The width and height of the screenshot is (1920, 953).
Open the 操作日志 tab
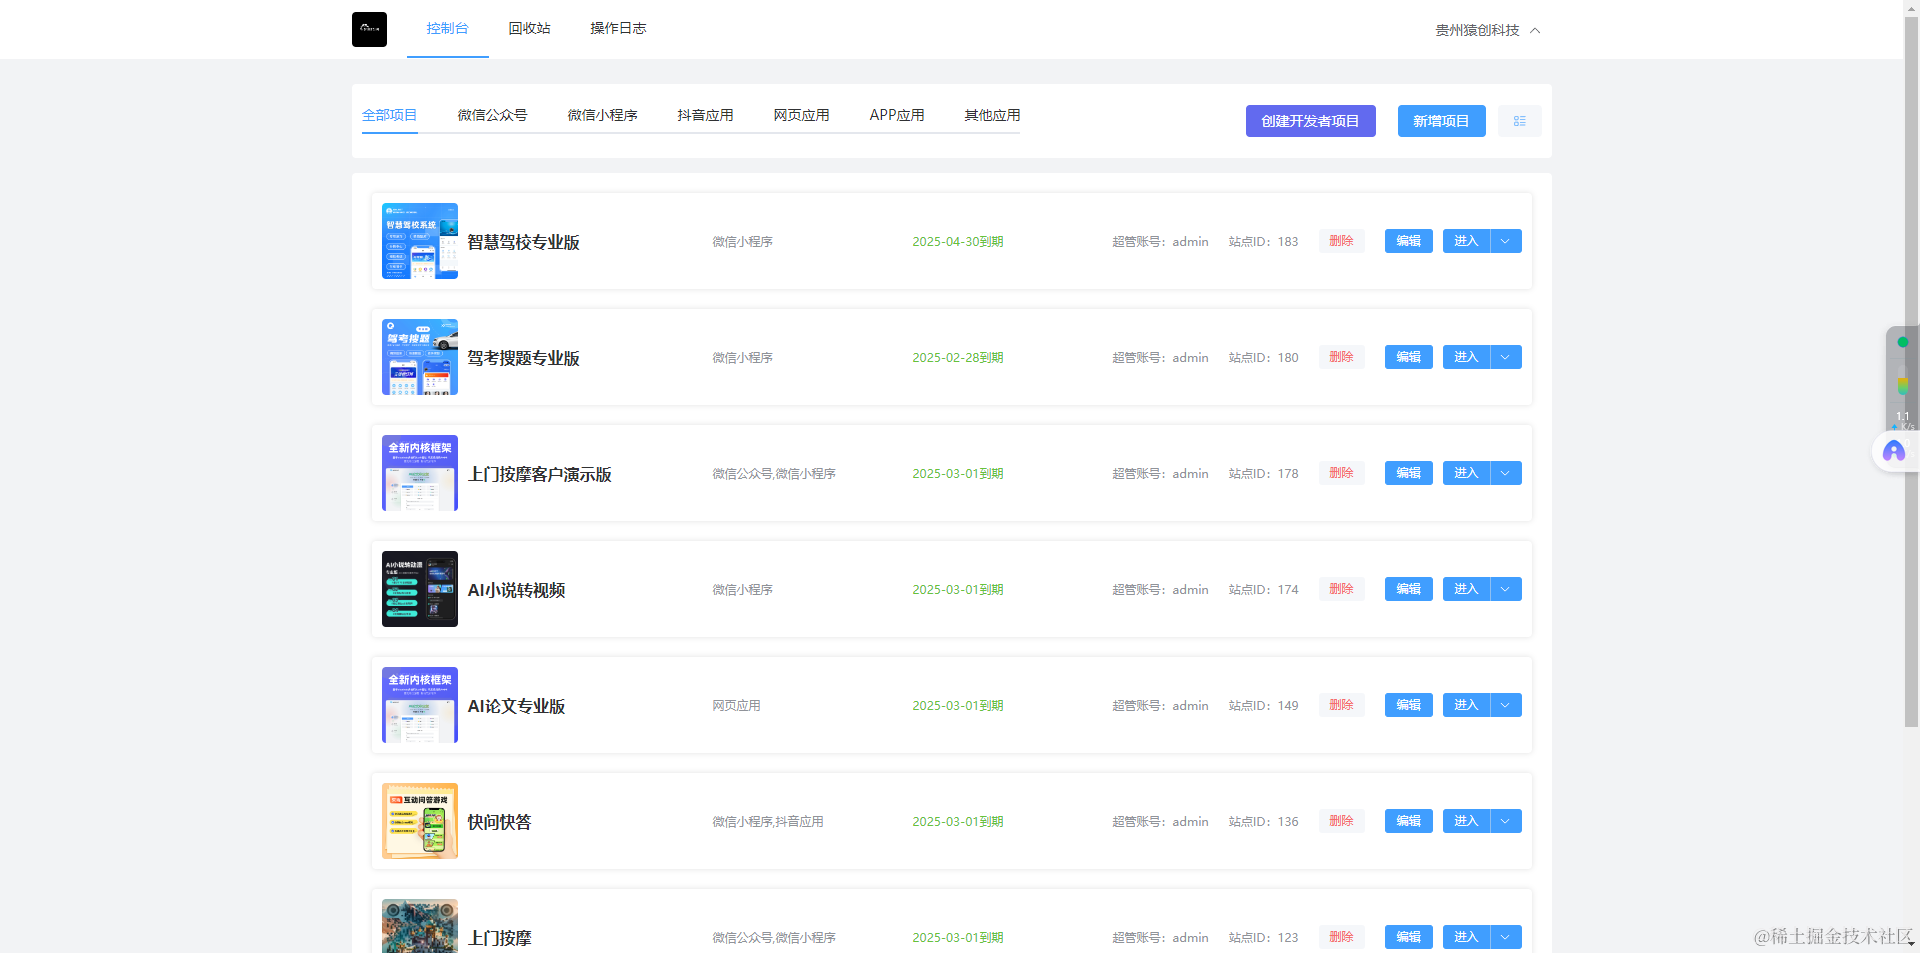(618, 28)
